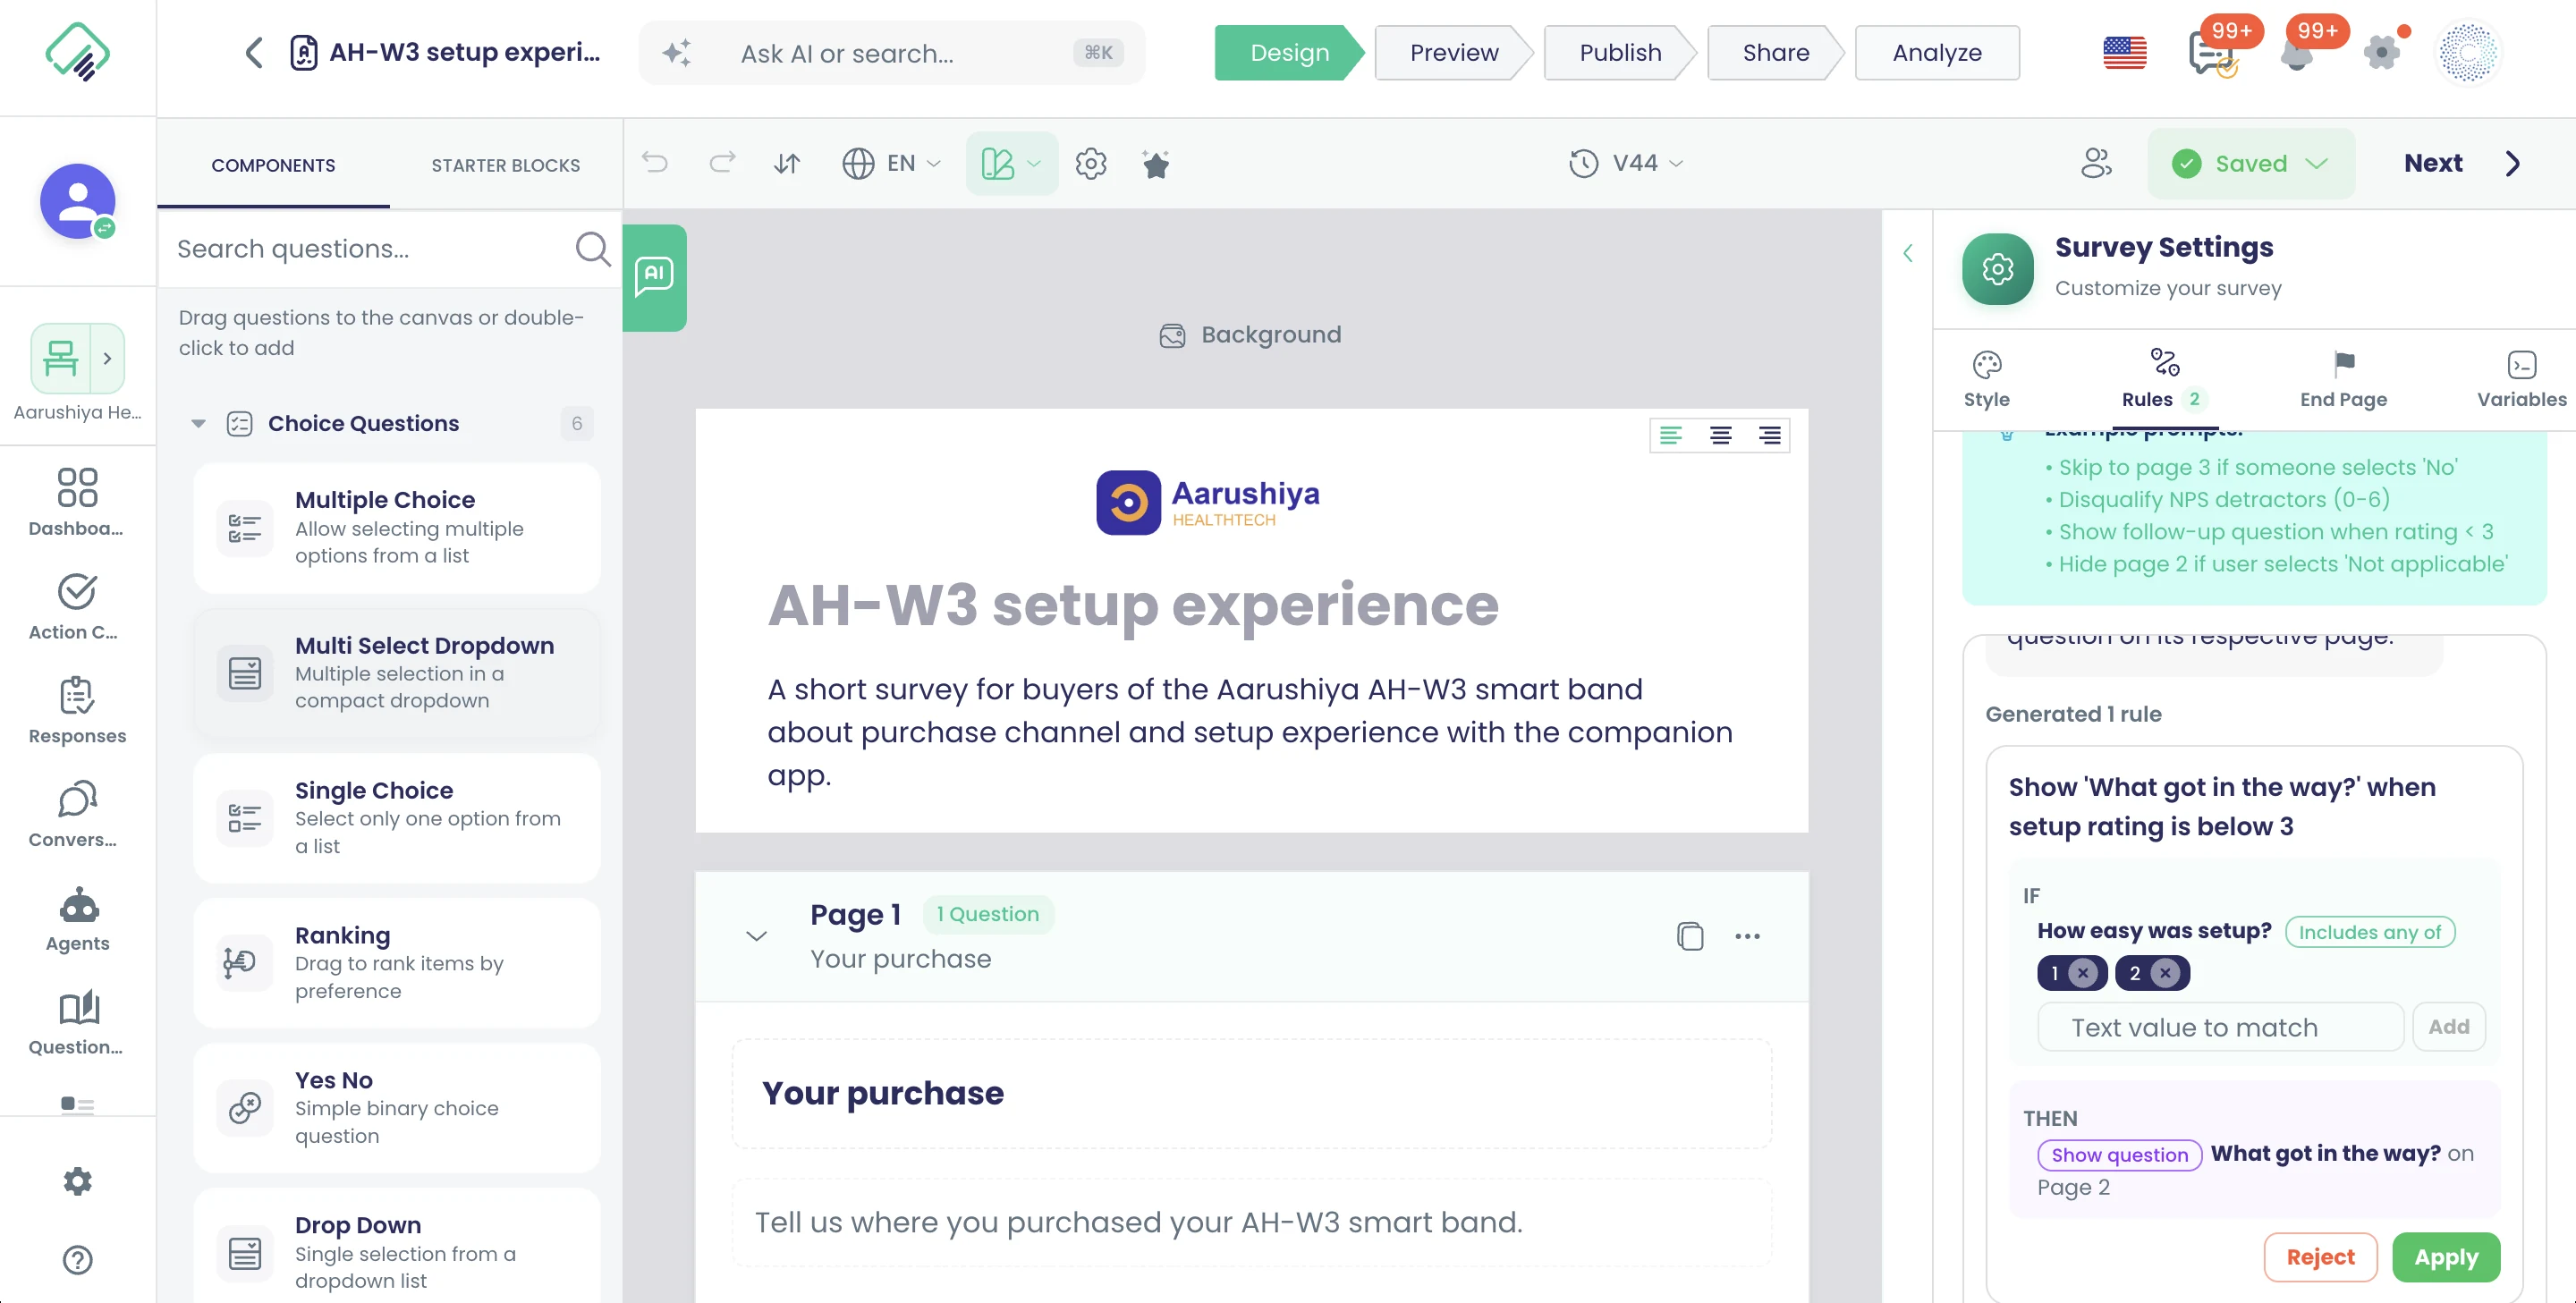
Task: Align header content left
Action: (1671, 435)
